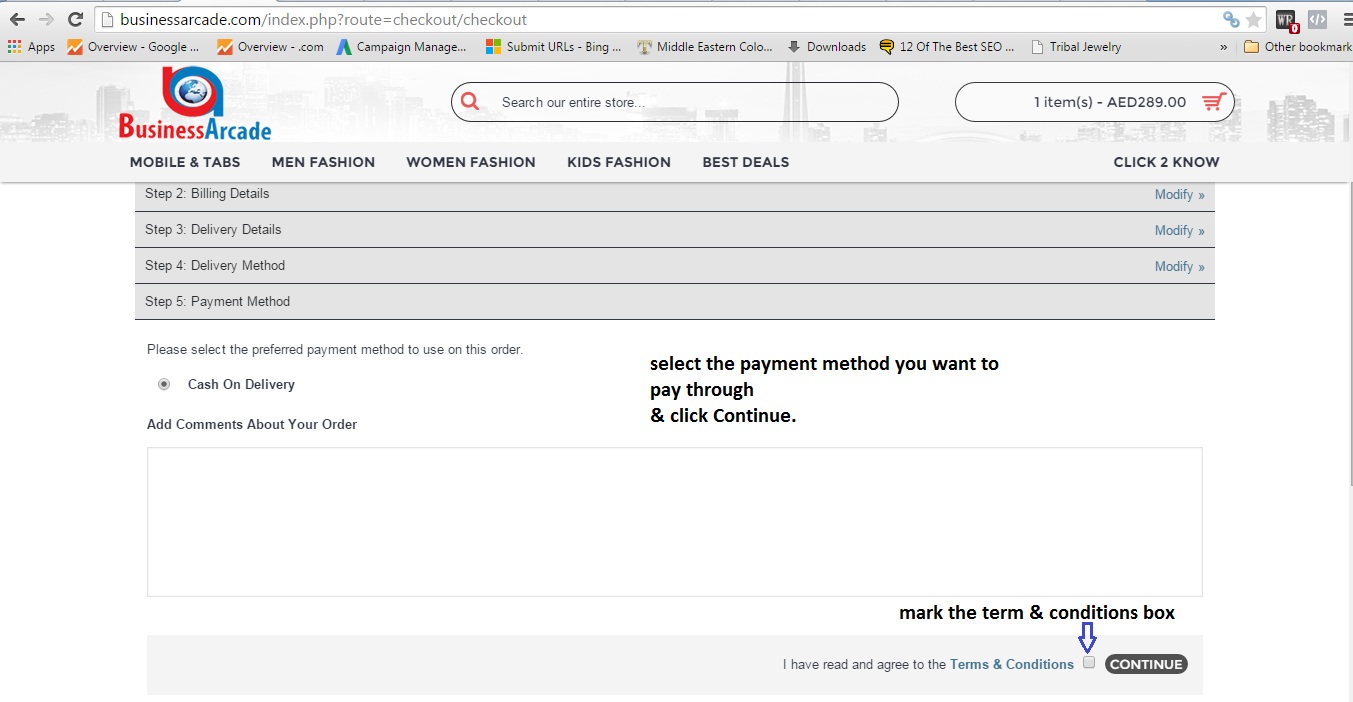
Task: Open the Submit URLs - Bing bookmark
Action: (553, 47)
